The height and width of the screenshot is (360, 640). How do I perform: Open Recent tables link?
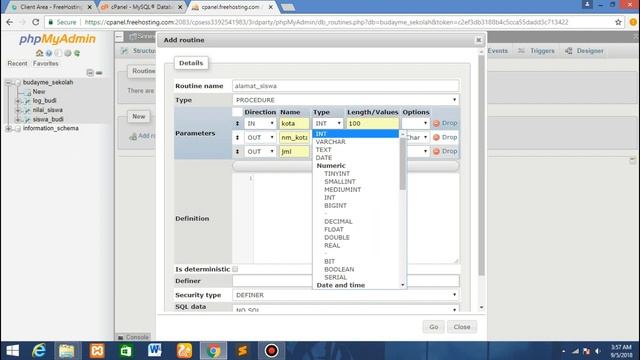[x=17, y=64]
